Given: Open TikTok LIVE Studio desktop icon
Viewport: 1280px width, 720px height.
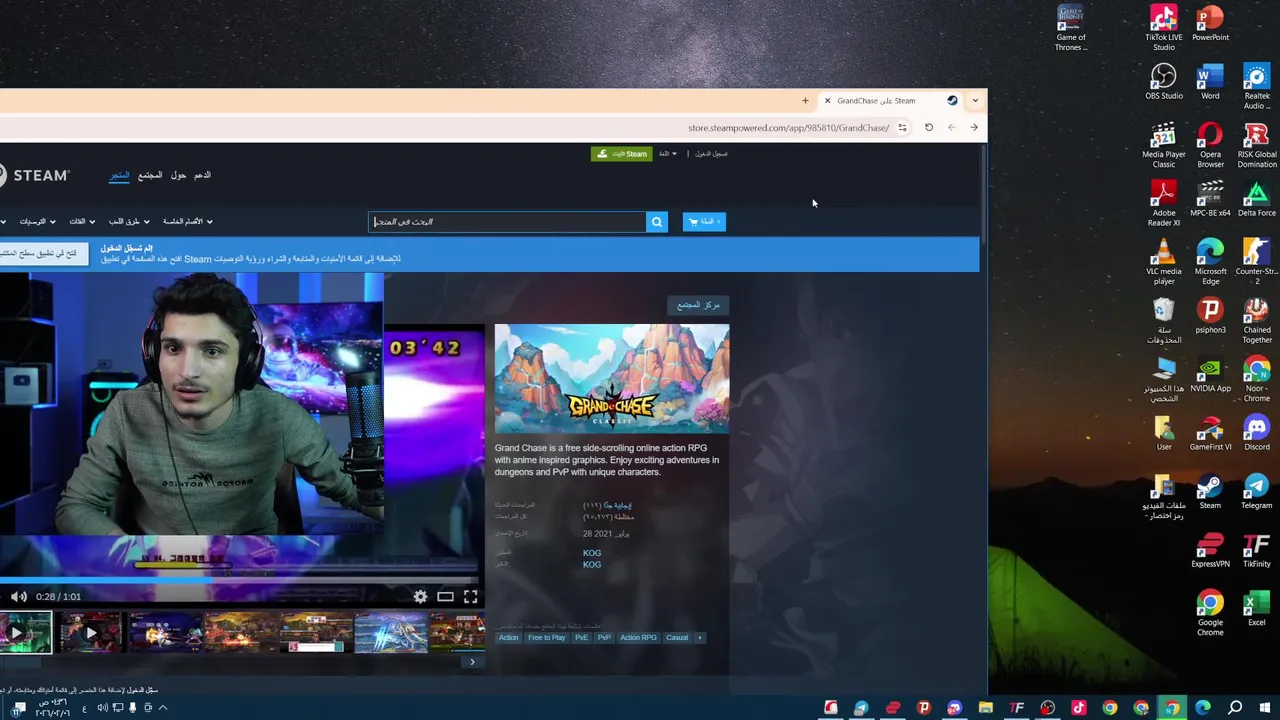Looking at the screenshot, I should (x=1164, y=28).
